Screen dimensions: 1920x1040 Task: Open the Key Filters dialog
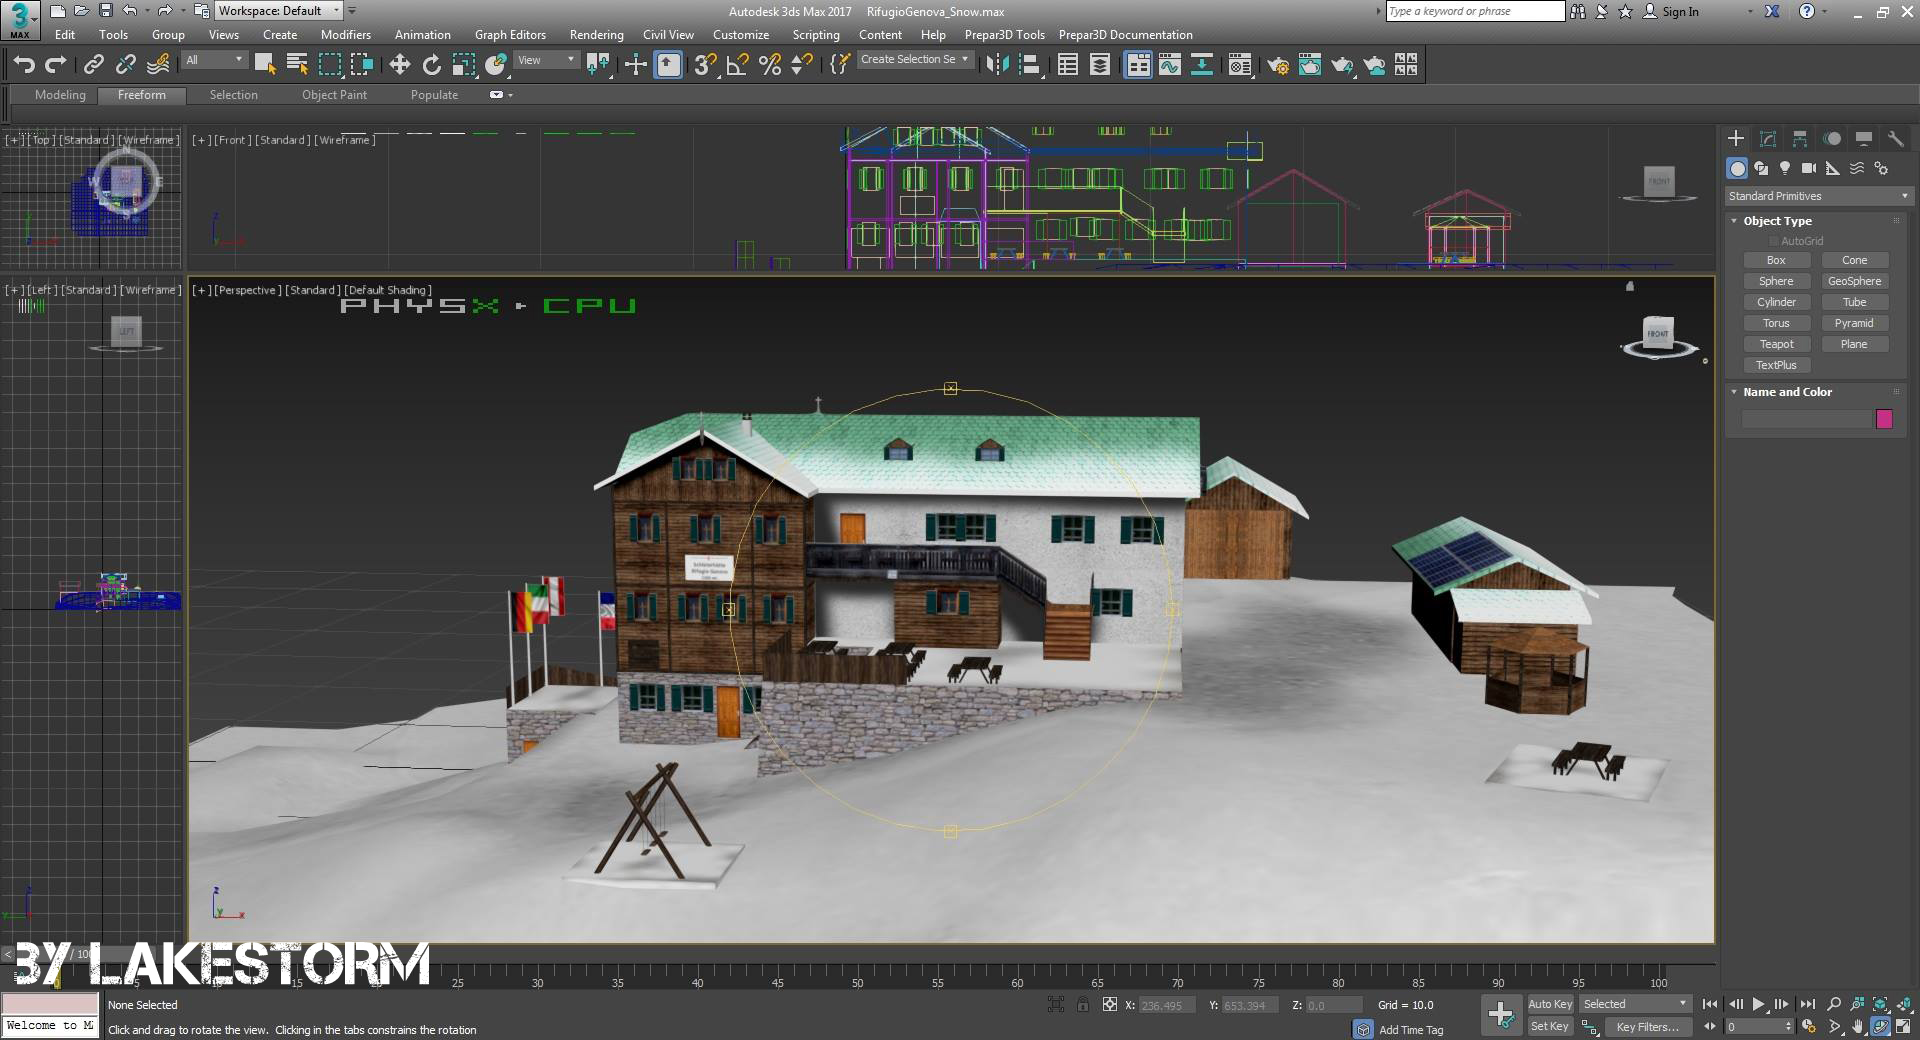pyautogui.click(x=1647, y=1026)
